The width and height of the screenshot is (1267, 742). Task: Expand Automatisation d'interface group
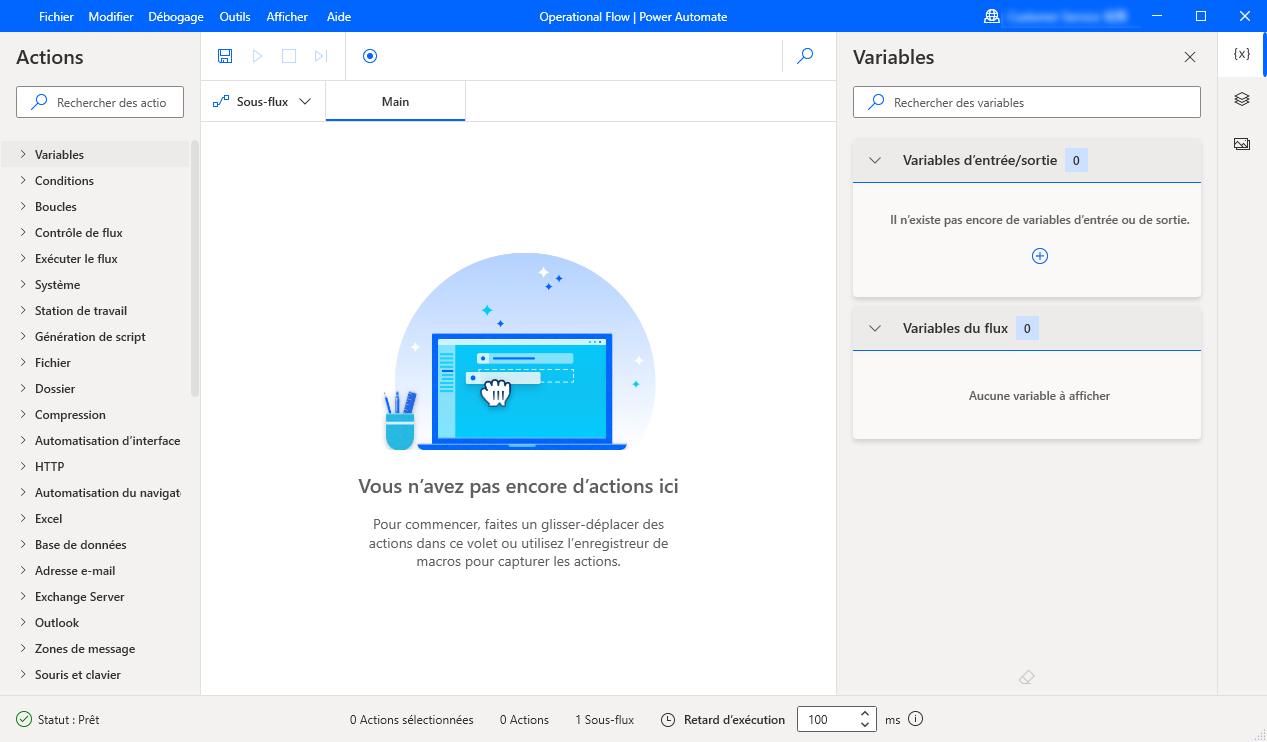23,441
